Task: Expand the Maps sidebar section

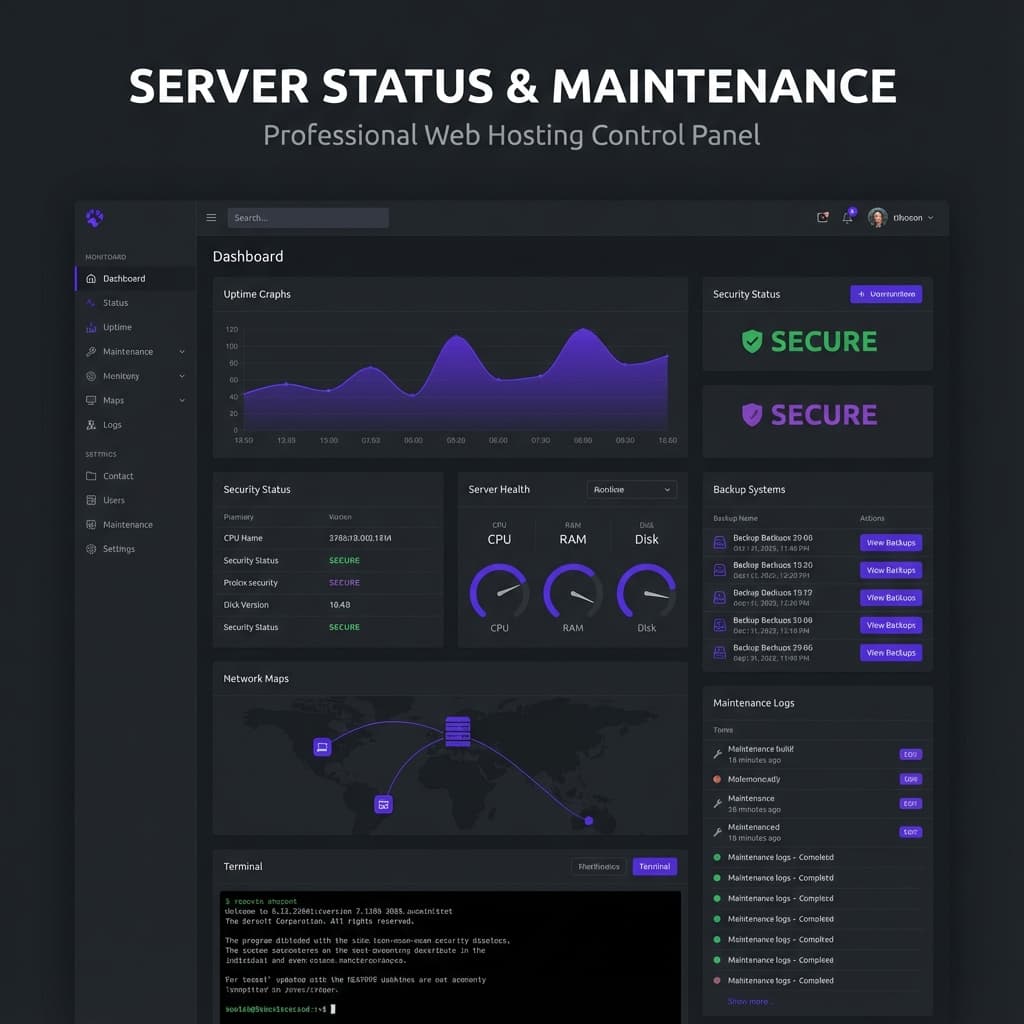Action: coord(182,399)
